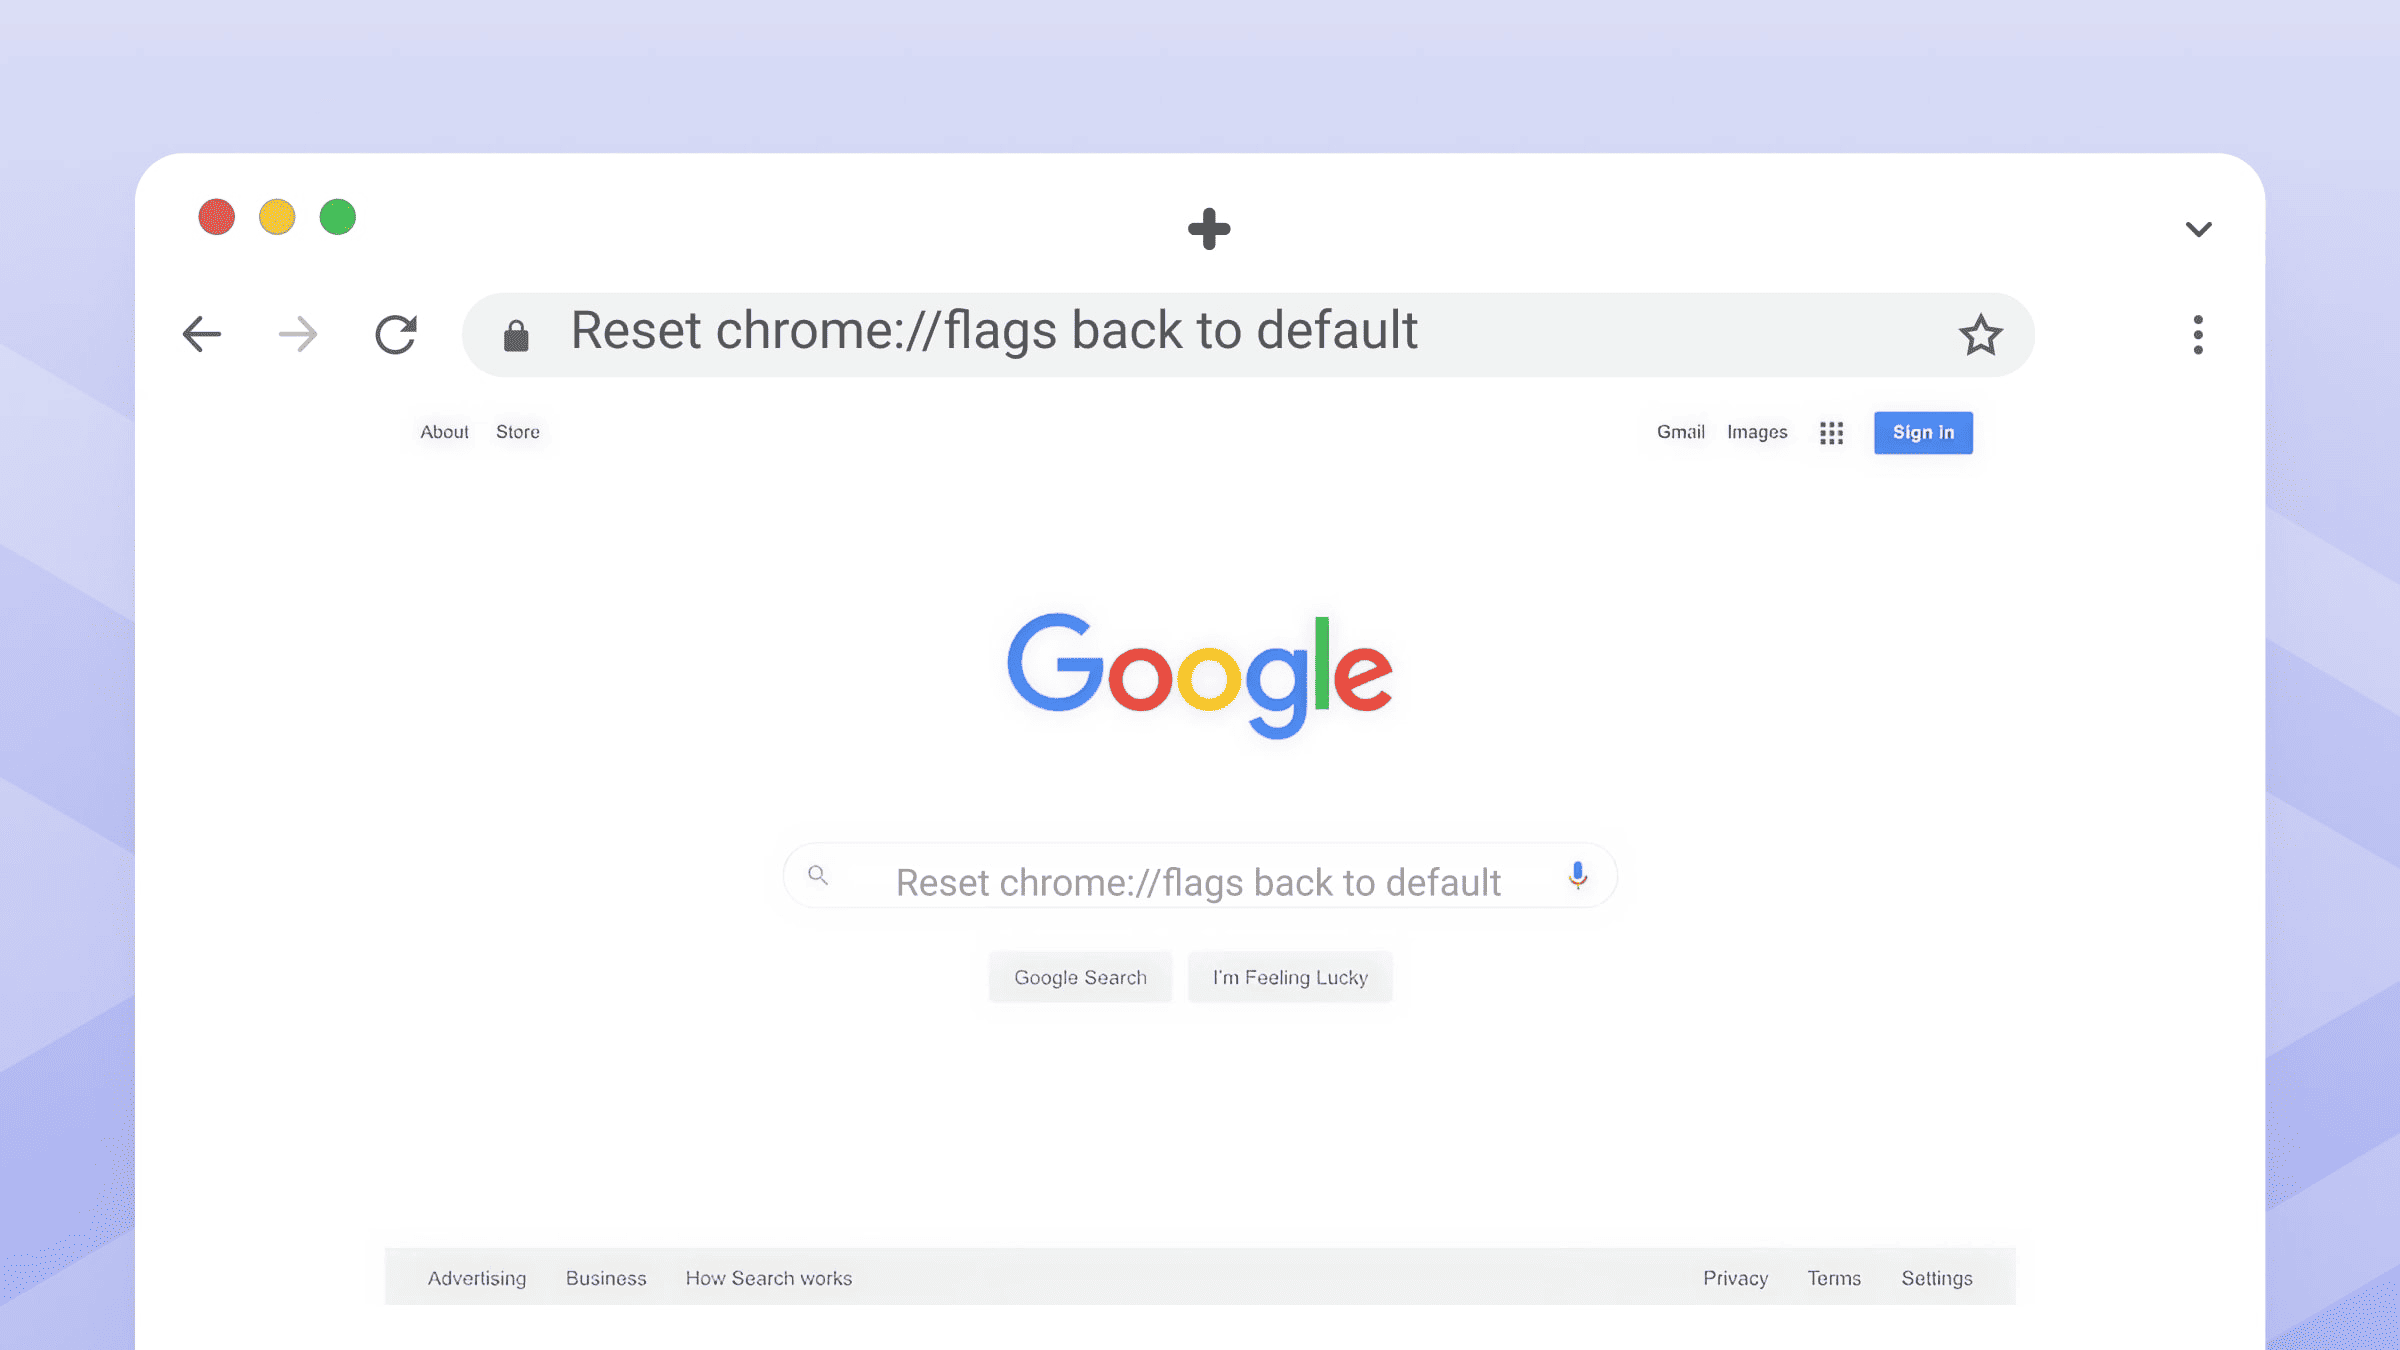Click the Sign in button
The width and height of the screenshot is (2400, 1350).
(x=1923, y=433)
